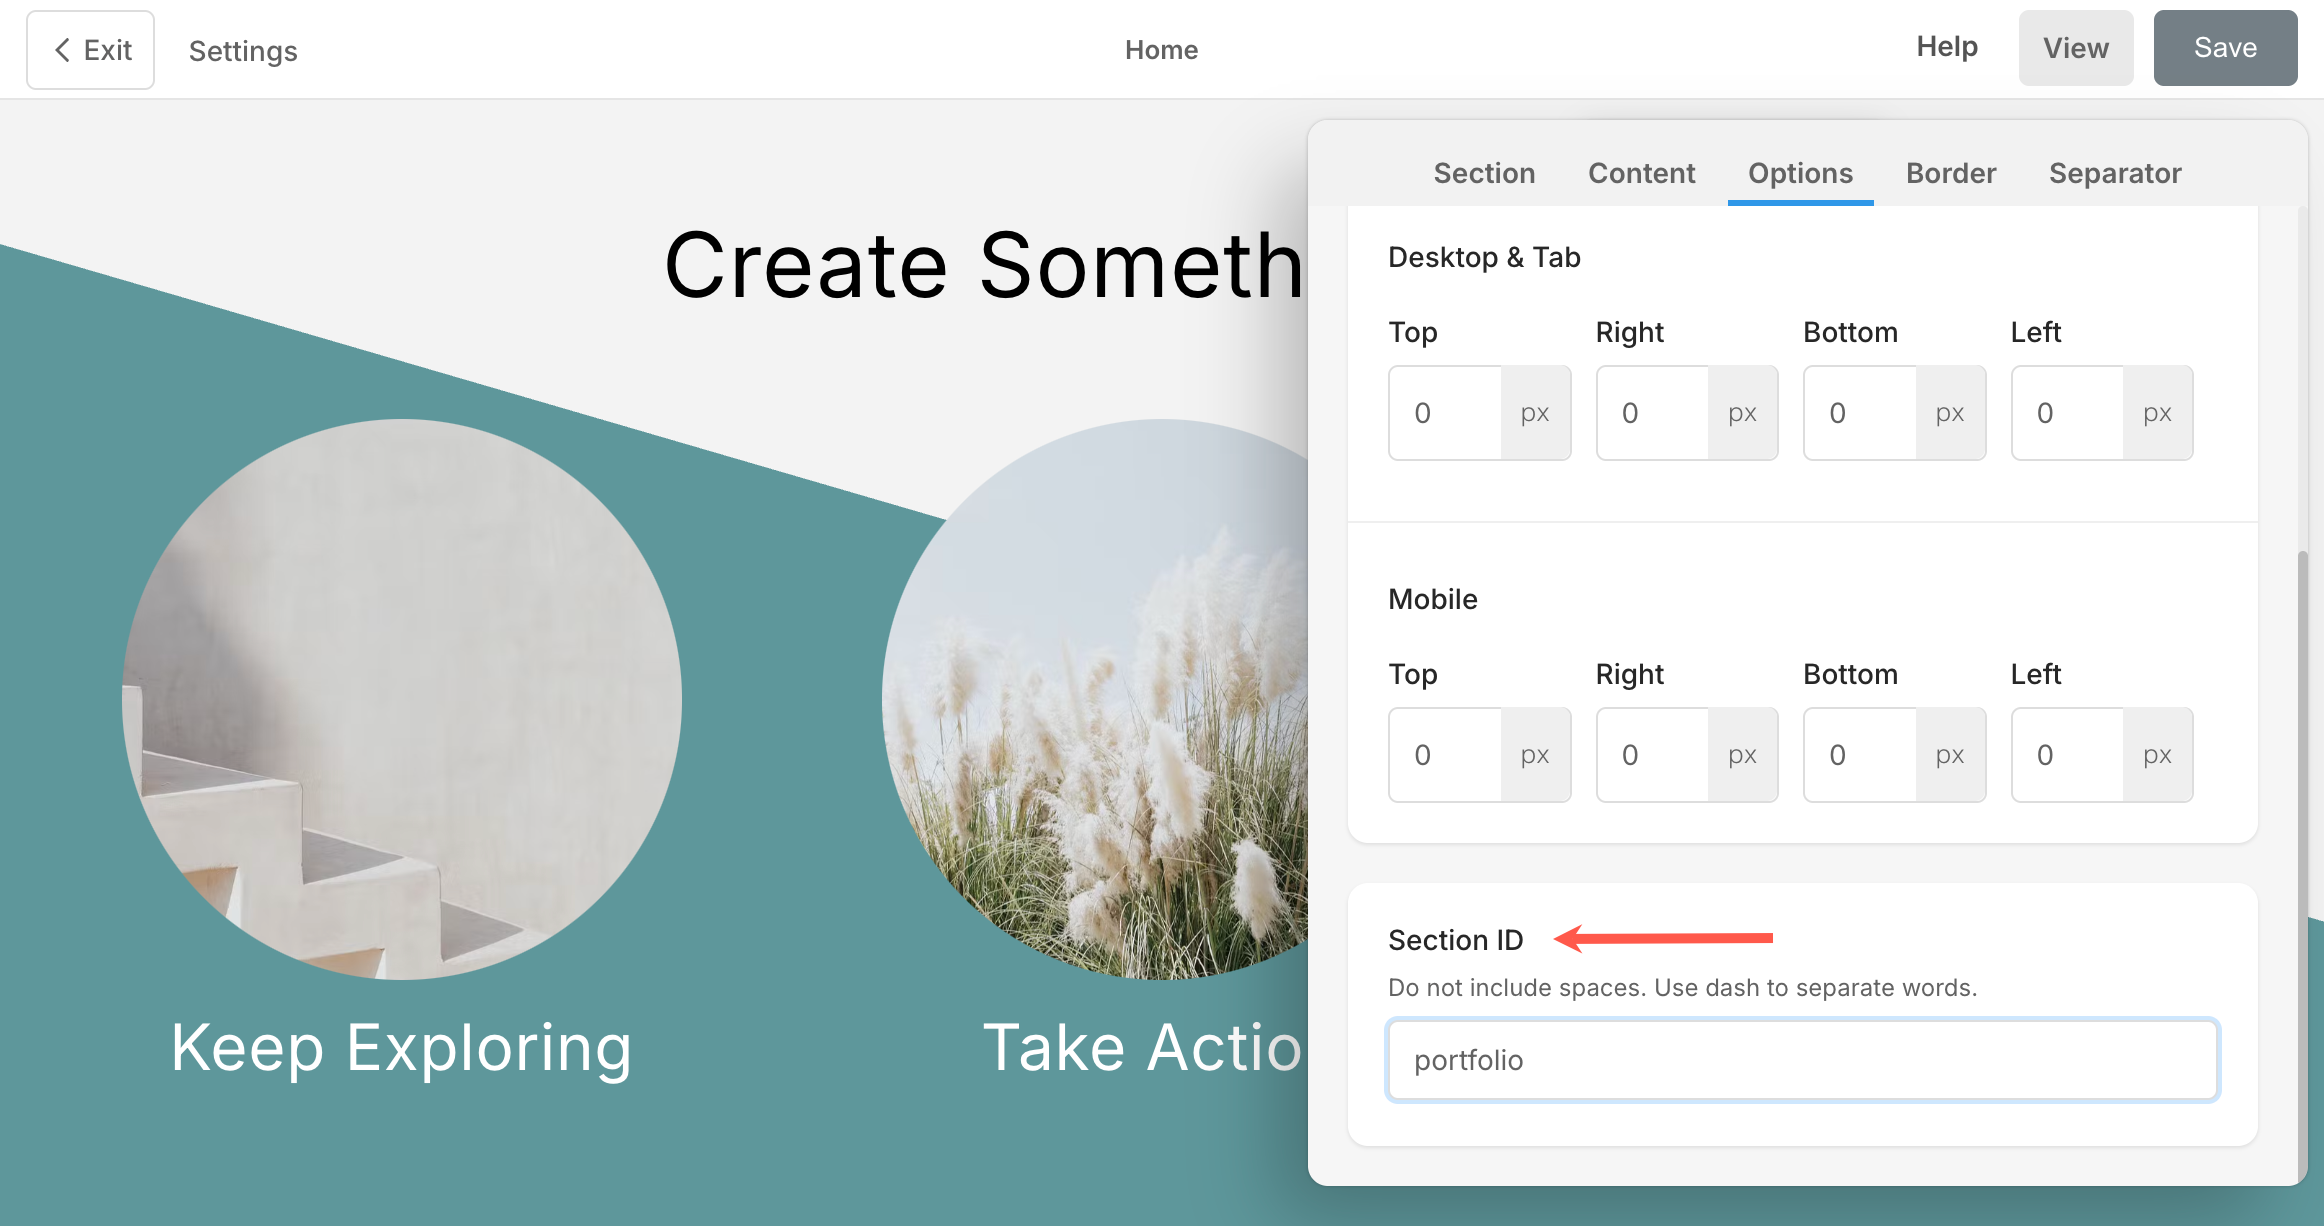Select the staircase circular image
Image resolution: width=2324 pixels, height=1226 pixels.
click(x=402, y=699)
